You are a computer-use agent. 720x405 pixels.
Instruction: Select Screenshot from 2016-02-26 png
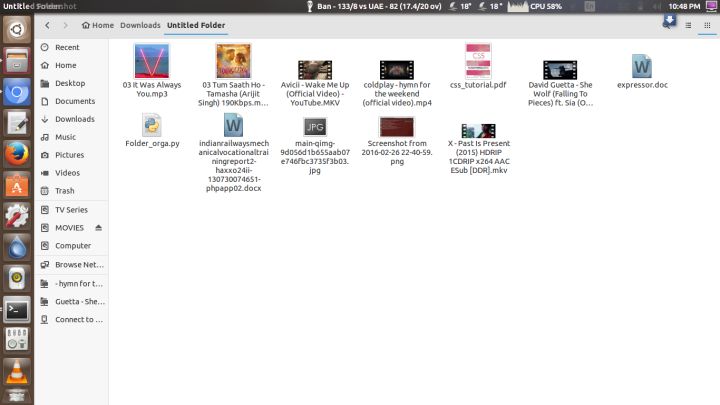click(397, 141)
